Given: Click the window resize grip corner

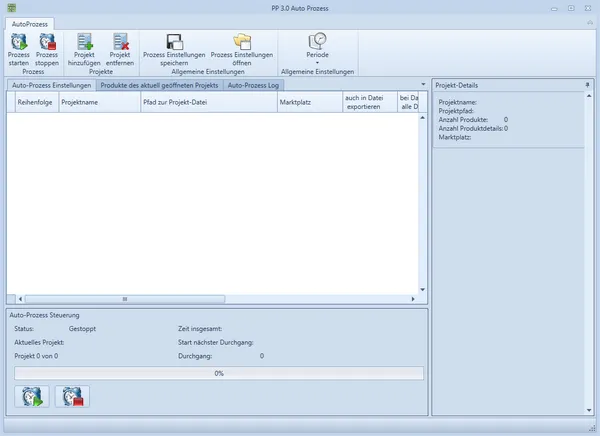Looking at the screenshot, I should [592, 428].
